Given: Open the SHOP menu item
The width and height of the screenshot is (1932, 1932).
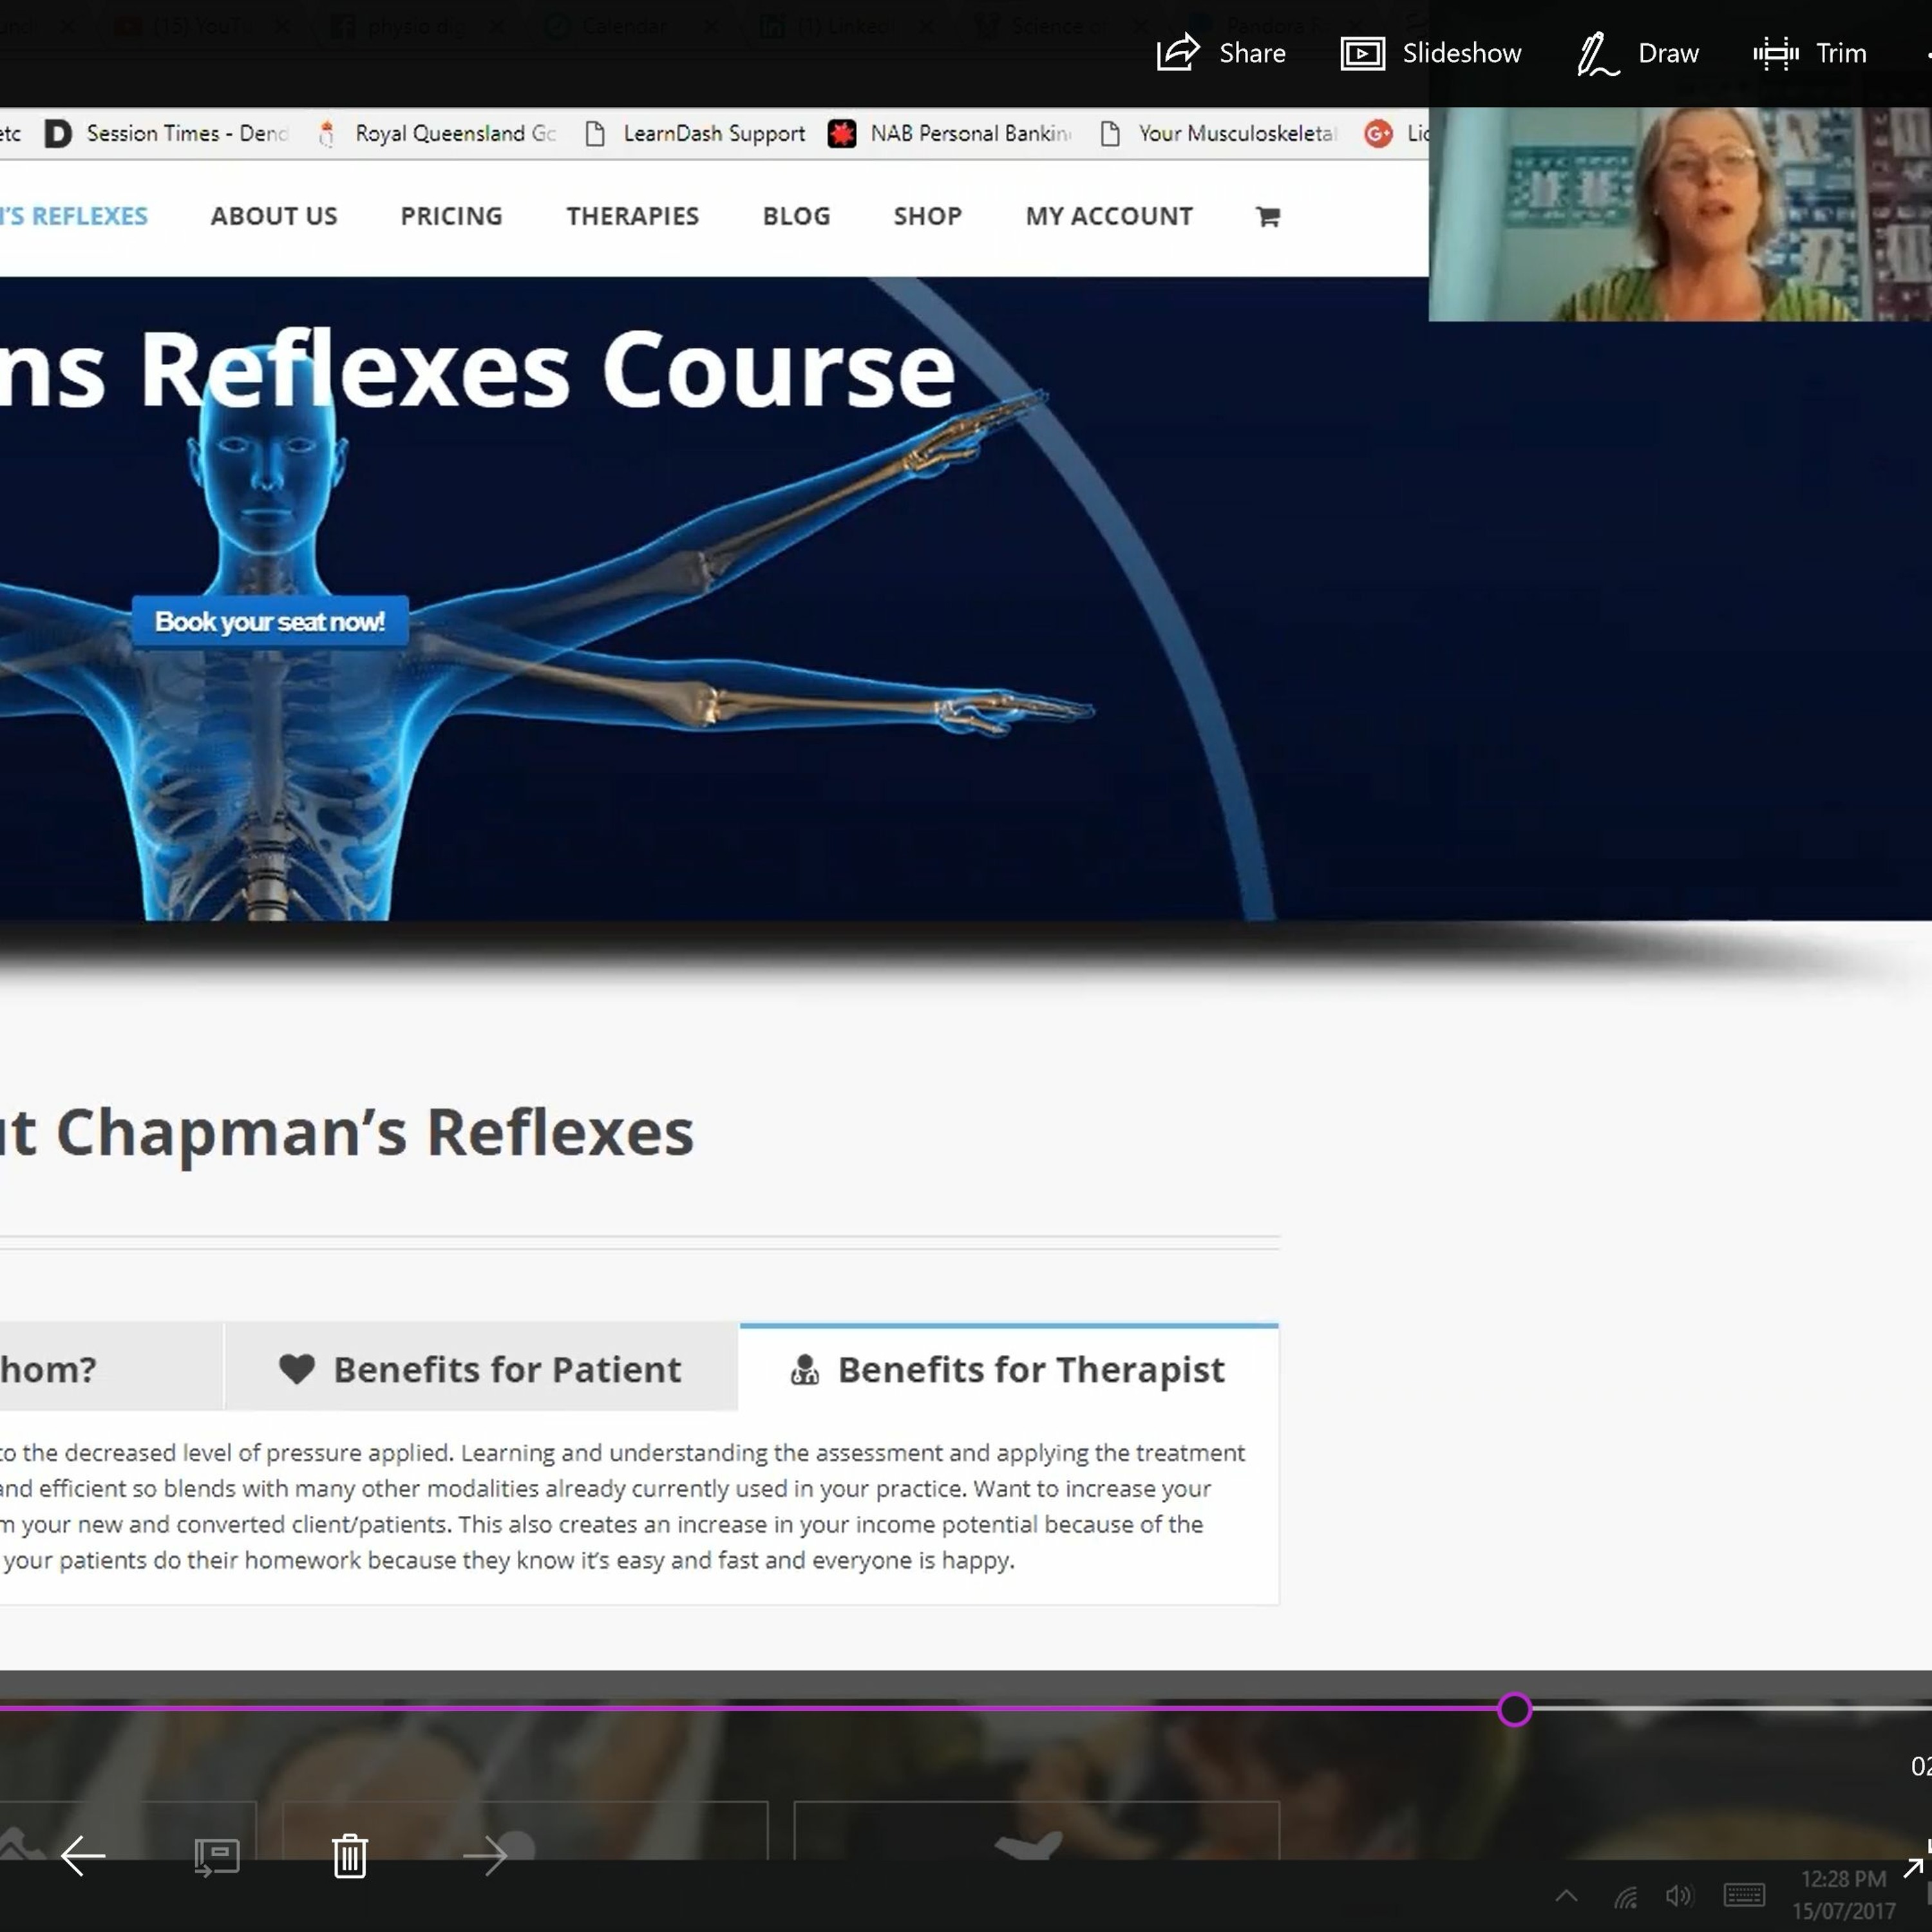Looking at the screenshot, I should (928, 216).
